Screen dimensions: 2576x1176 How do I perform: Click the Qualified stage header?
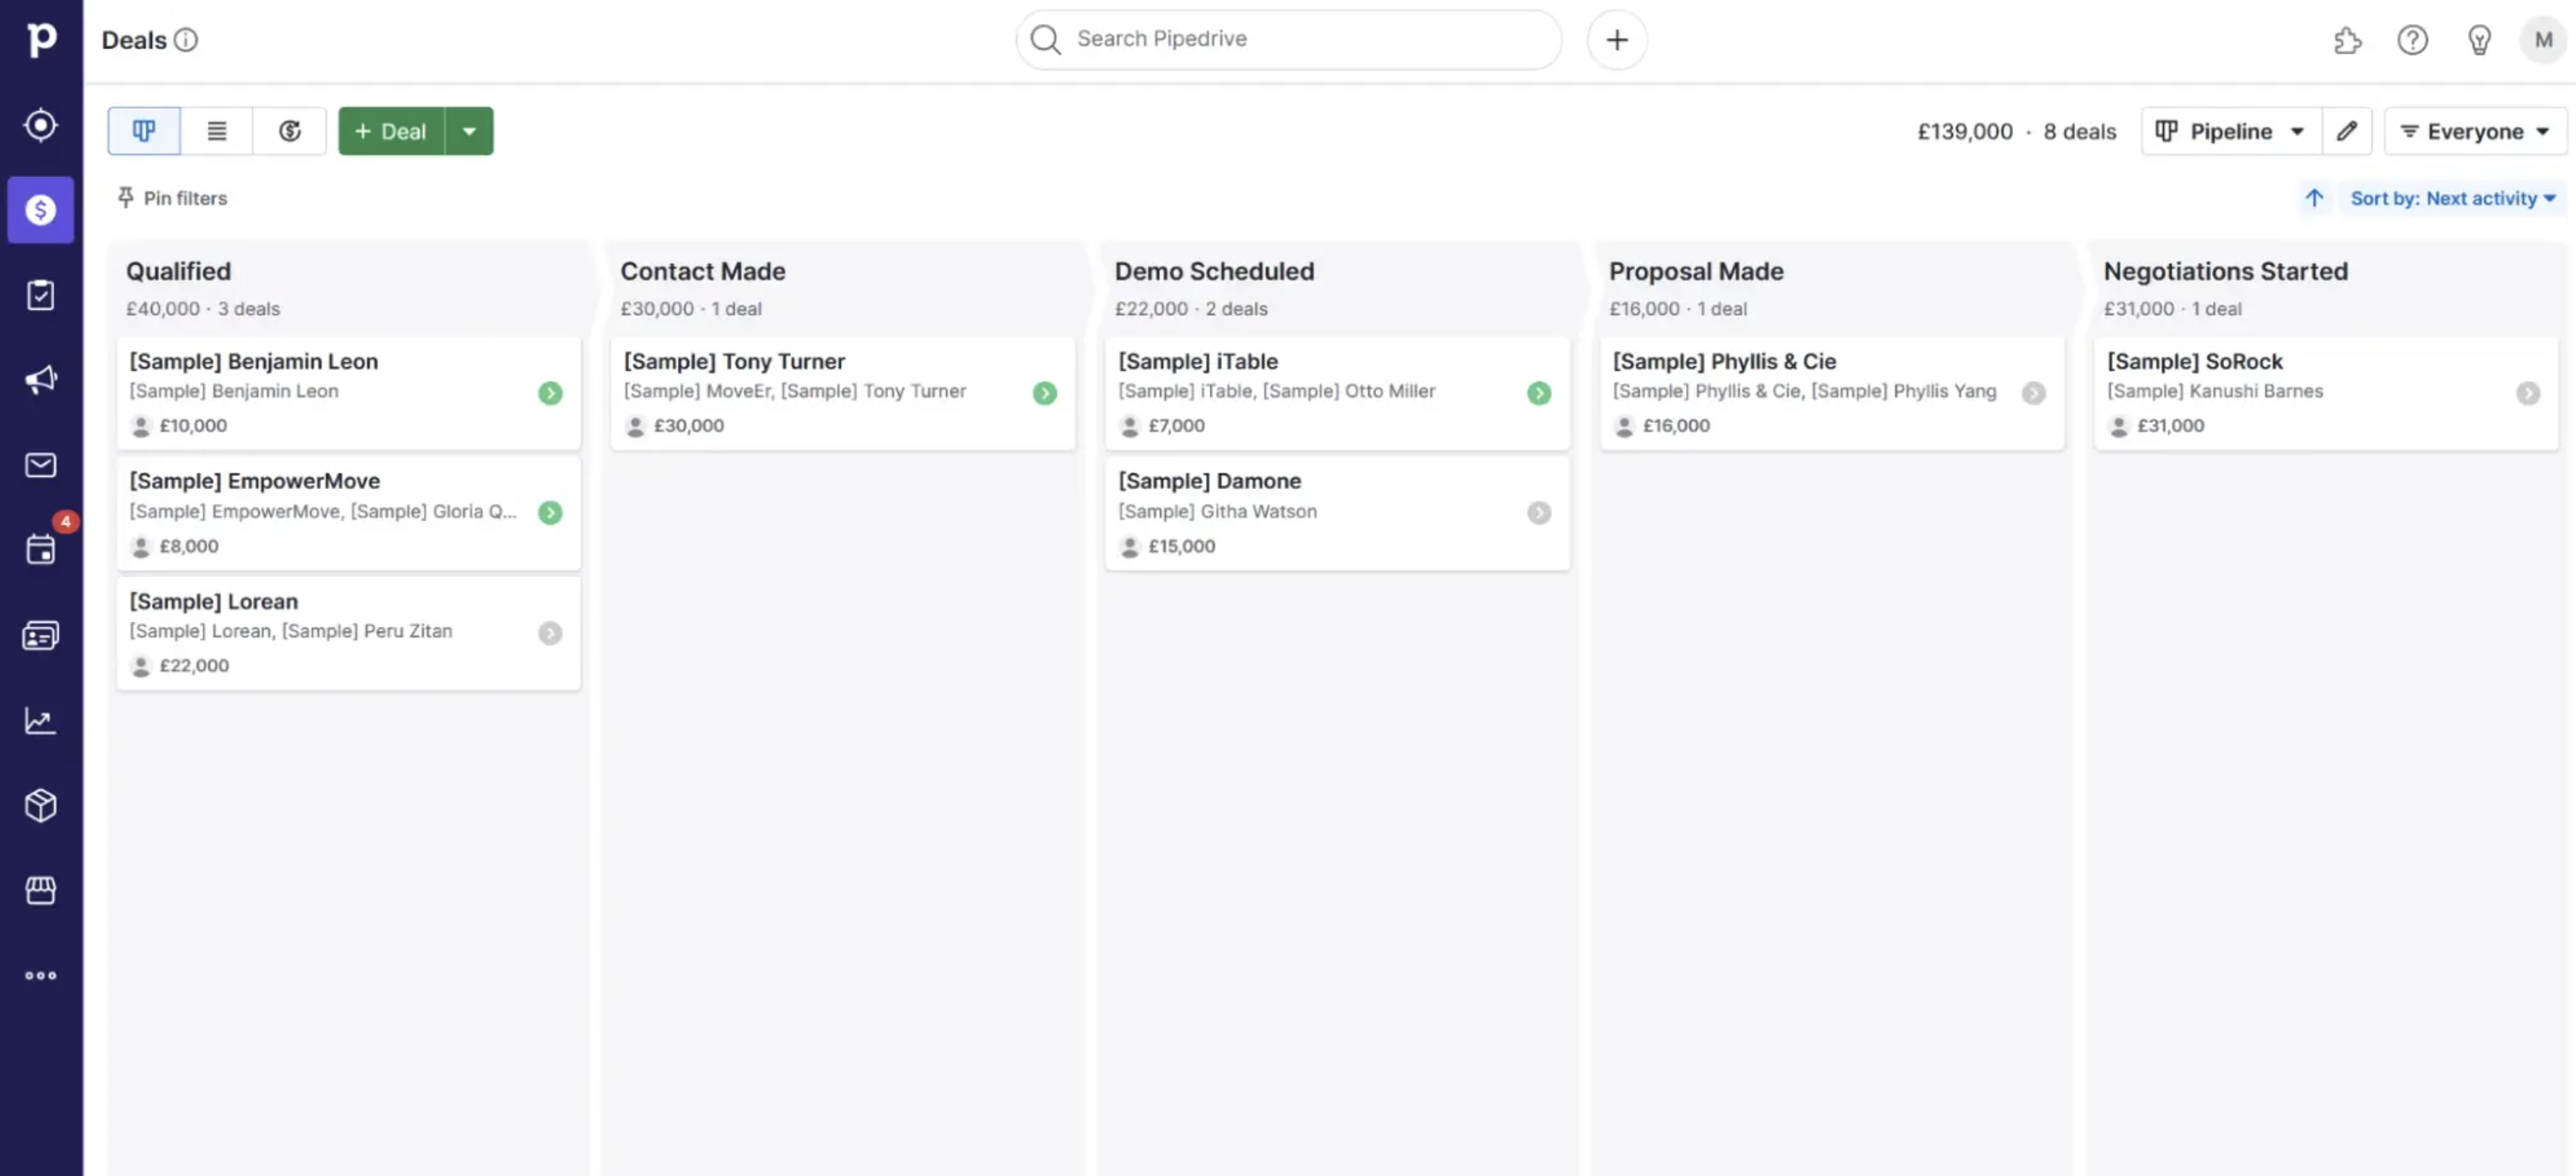(x=178, y=271)
